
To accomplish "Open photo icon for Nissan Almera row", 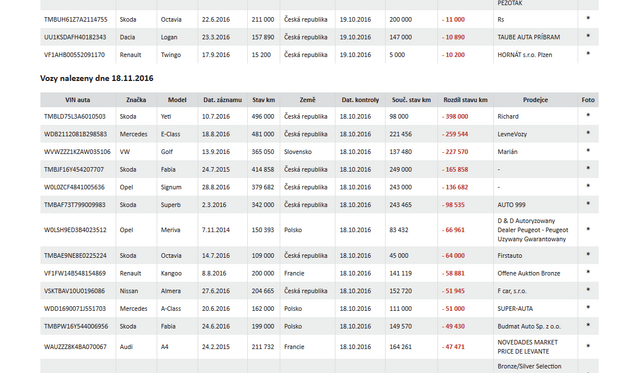I will tap(588, 289).
